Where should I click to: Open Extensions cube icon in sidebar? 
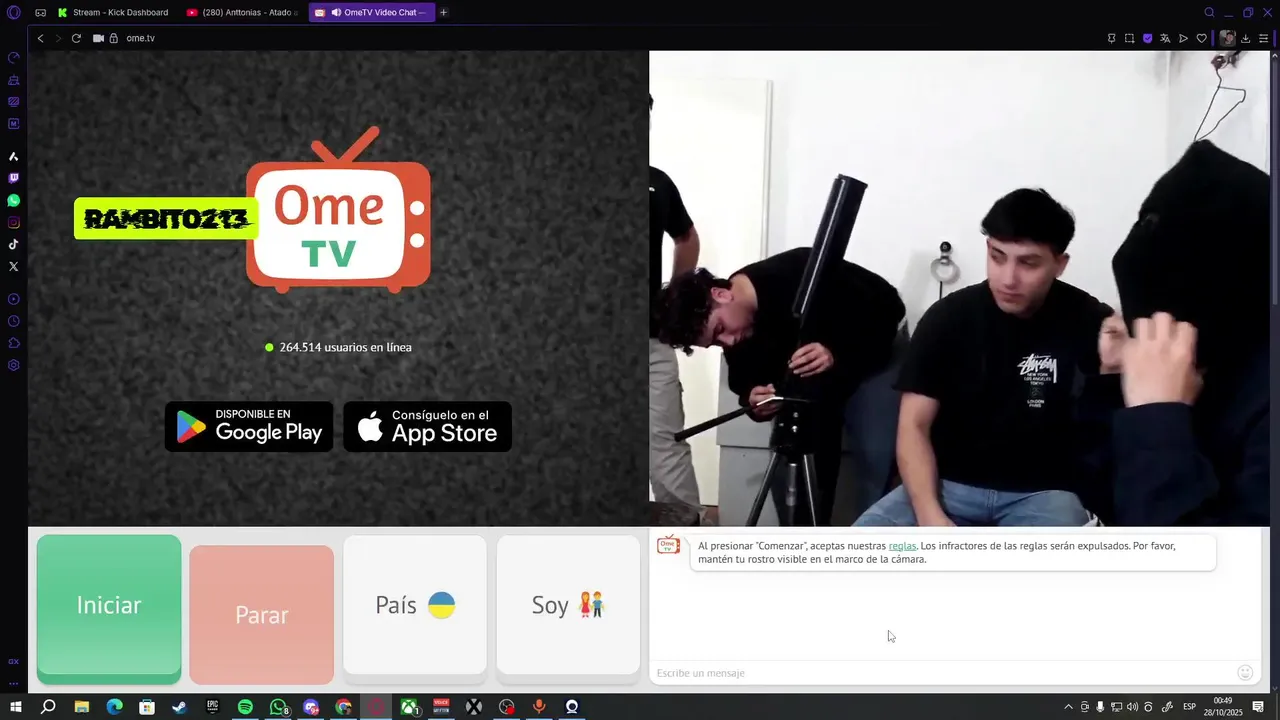pyautogui.click(x=13, y=343)
